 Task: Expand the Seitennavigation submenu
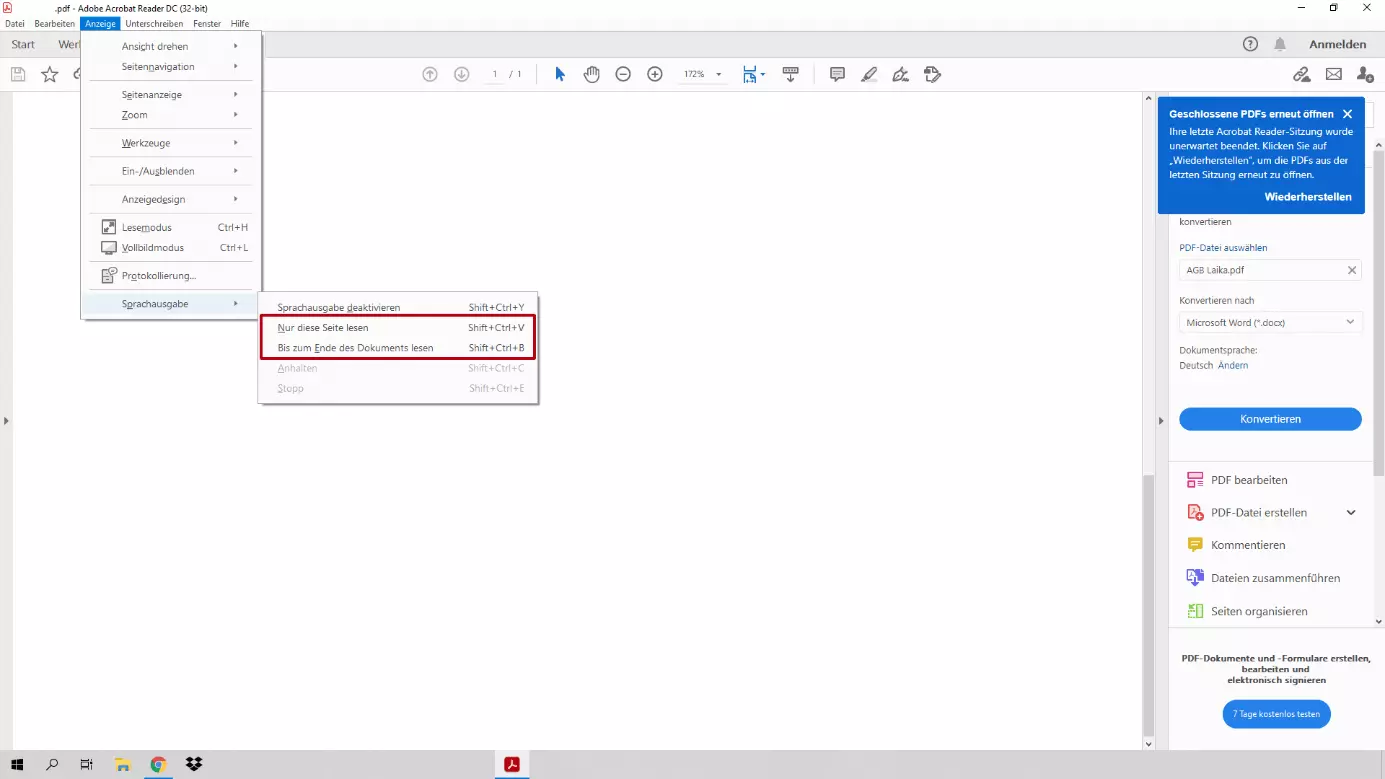(171, 66)
